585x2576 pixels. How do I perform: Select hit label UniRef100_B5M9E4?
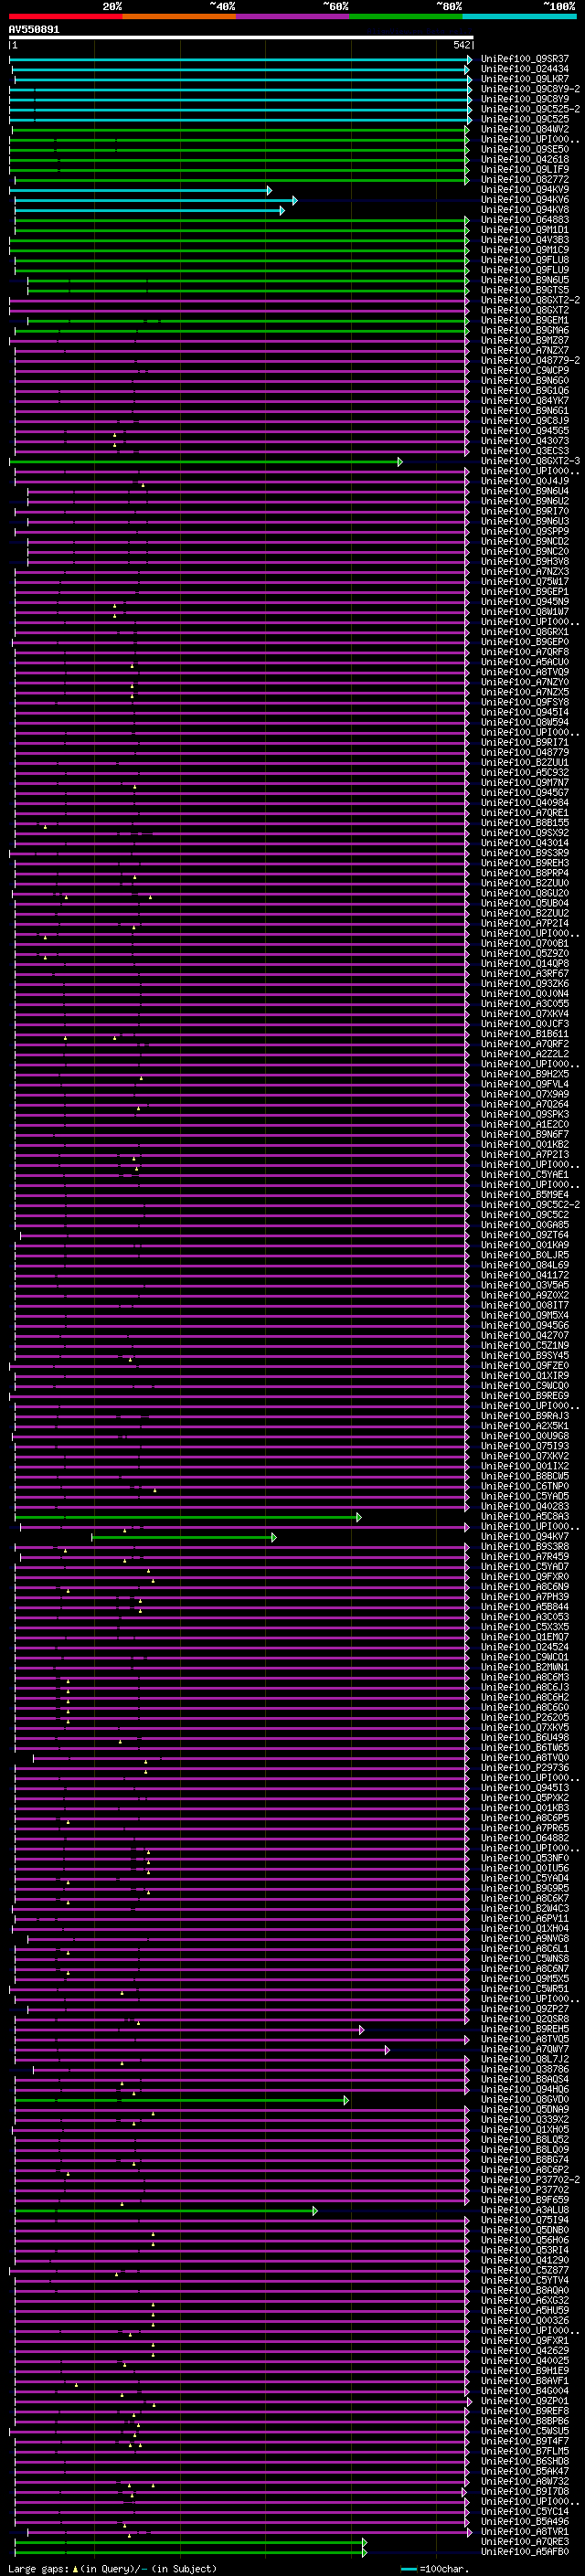525,1195
